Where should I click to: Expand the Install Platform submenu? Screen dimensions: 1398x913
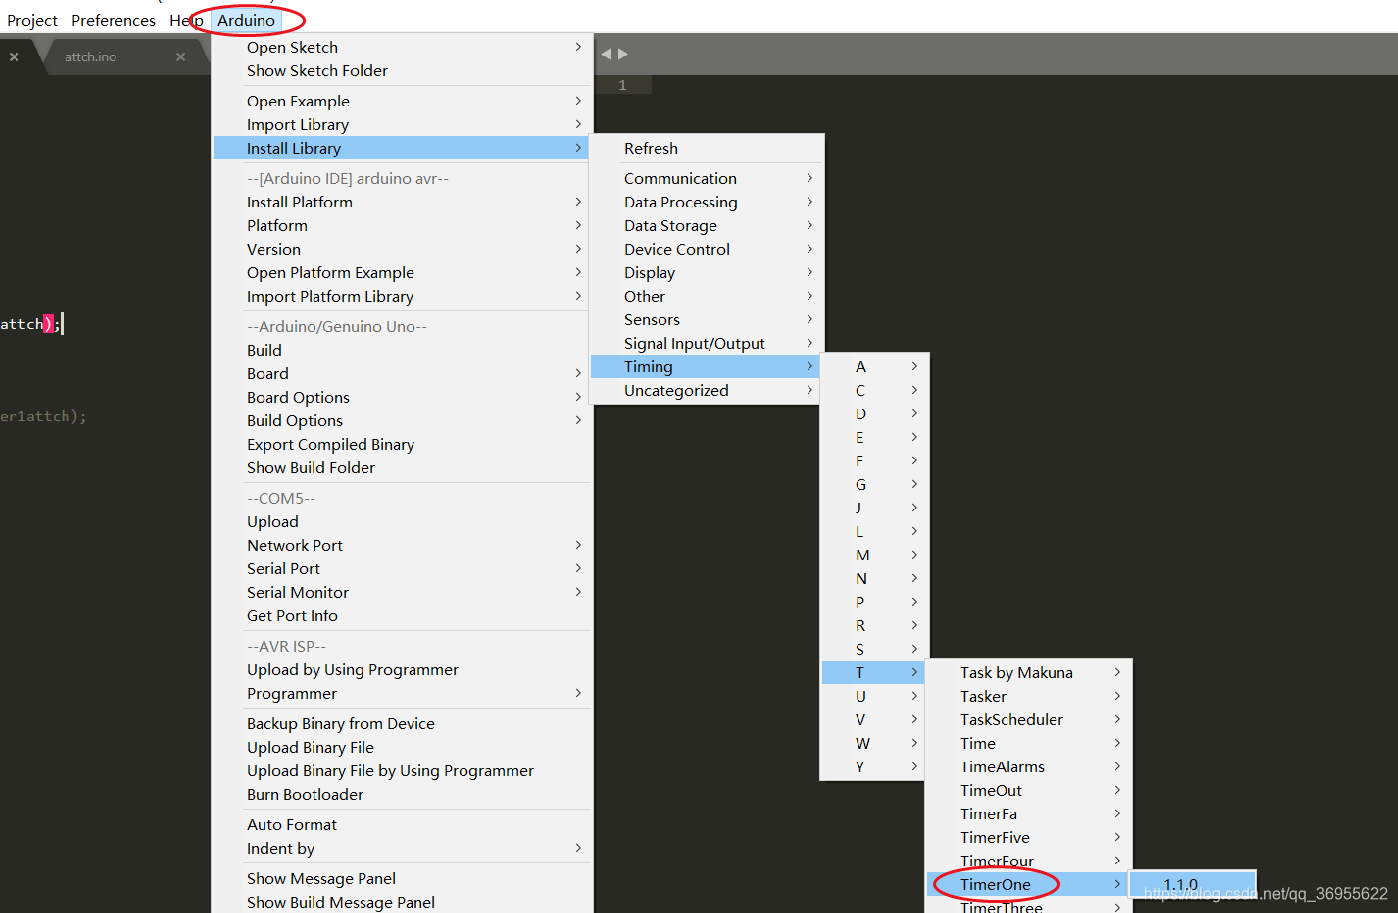401,202
